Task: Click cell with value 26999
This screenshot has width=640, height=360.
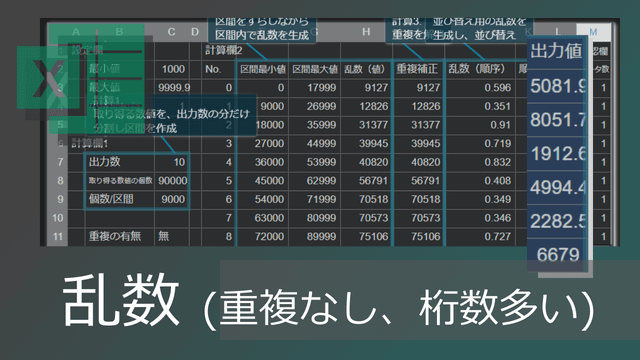Action: coord(315,106)
